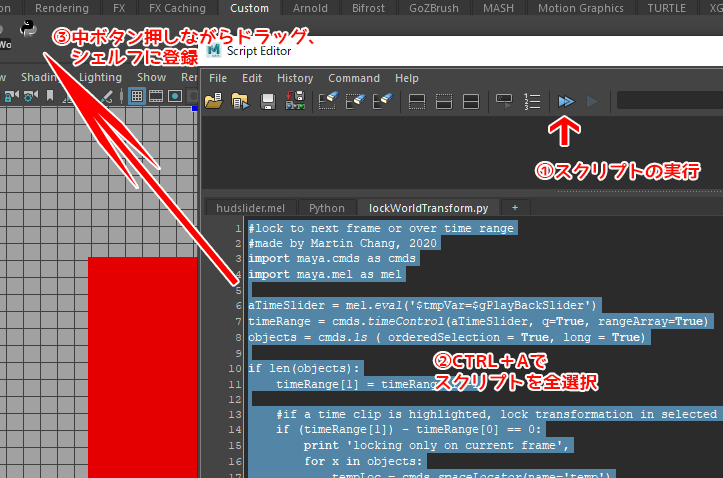This screenshot has width=723, height=478.
Task: Toggle Show History only layout
Action: [418, 101]
